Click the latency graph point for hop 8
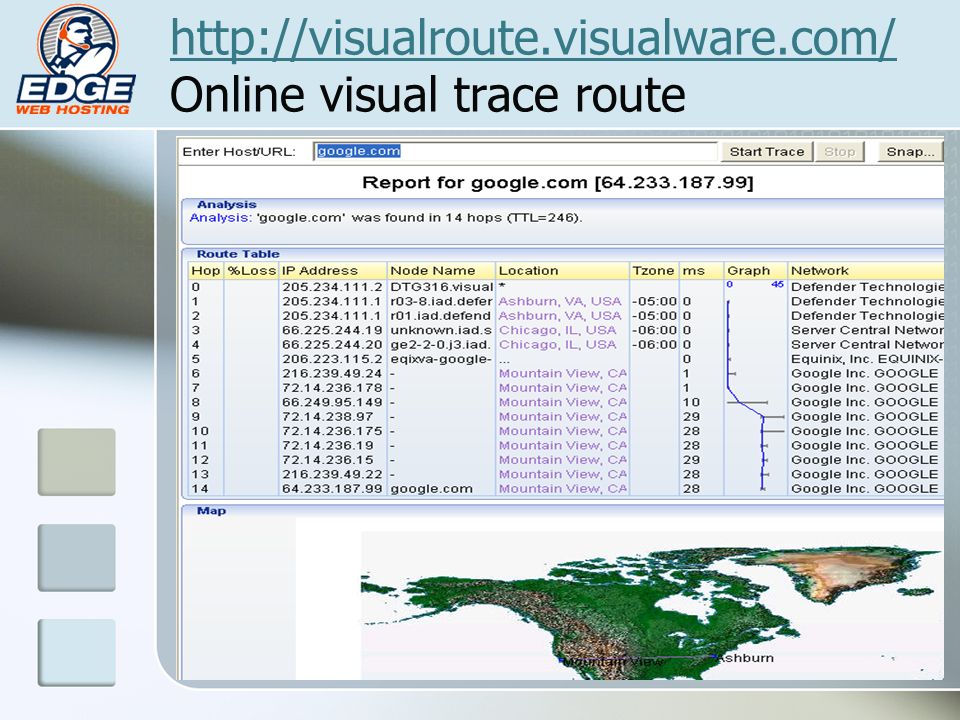 point(739,402)
